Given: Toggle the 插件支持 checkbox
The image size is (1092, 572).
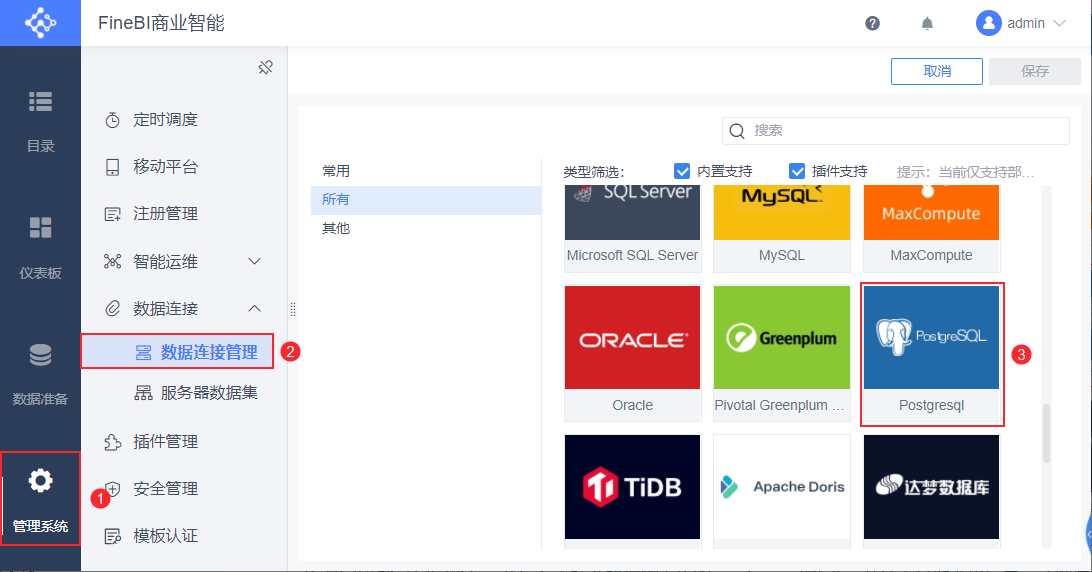Looking at the screenshot, I should 797,171.
